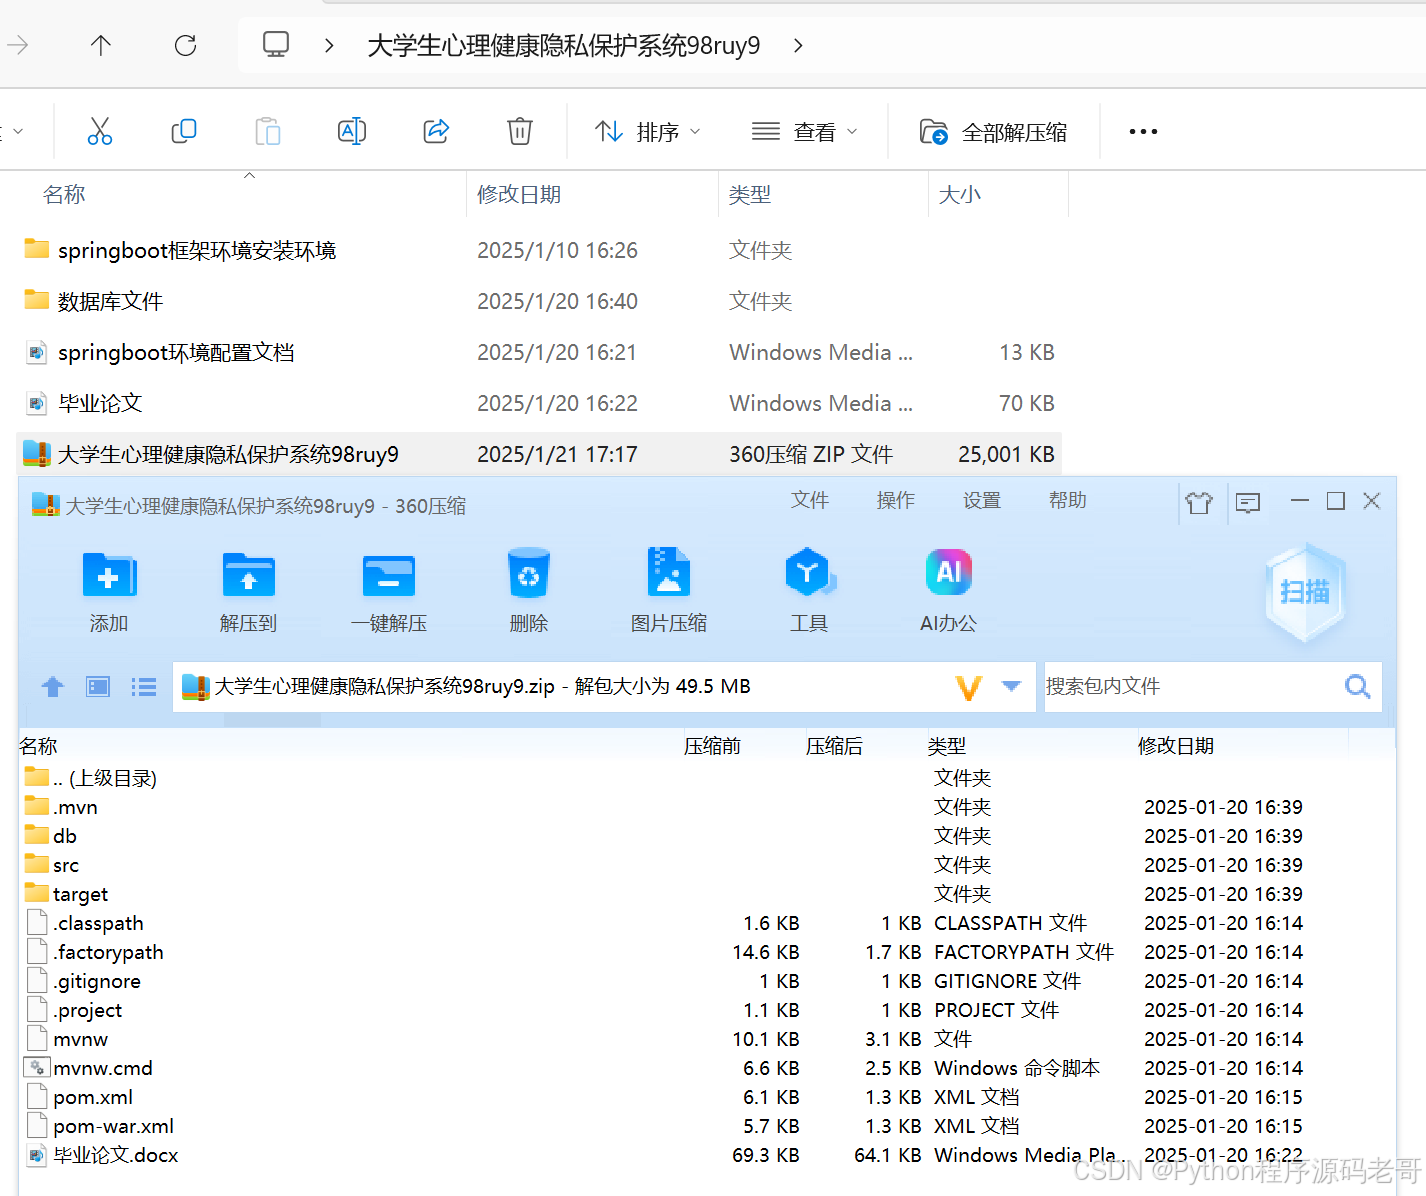Switch to icon view in 360压缩

point(98,687)
